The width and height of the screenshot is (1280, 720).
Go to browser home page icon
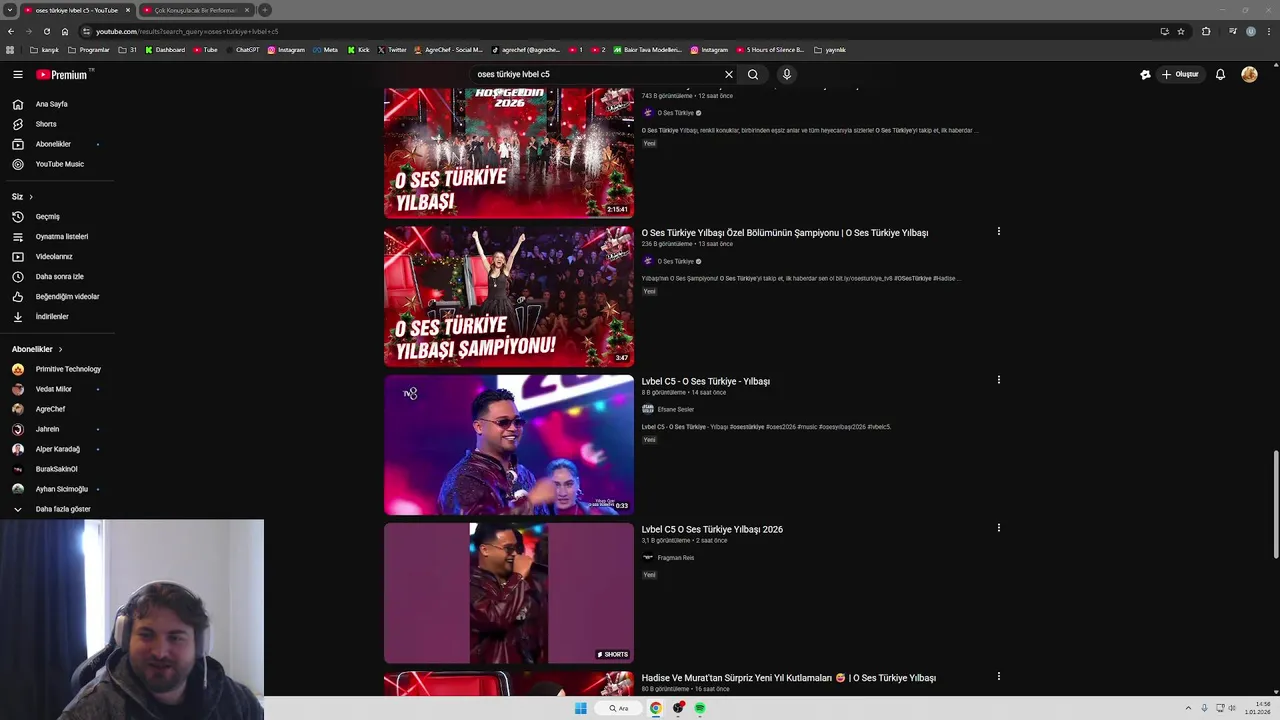point(64,31)
